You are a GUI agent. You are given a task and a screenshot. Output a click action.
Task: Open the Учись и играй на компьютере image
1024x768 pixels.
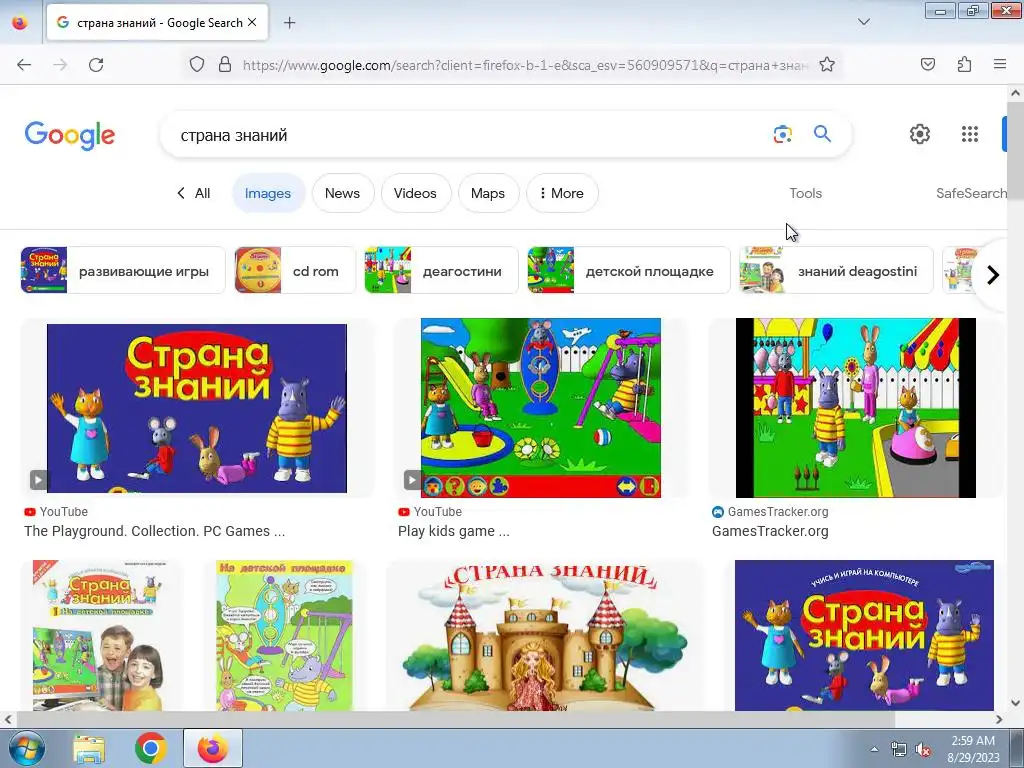click(864, 635)
